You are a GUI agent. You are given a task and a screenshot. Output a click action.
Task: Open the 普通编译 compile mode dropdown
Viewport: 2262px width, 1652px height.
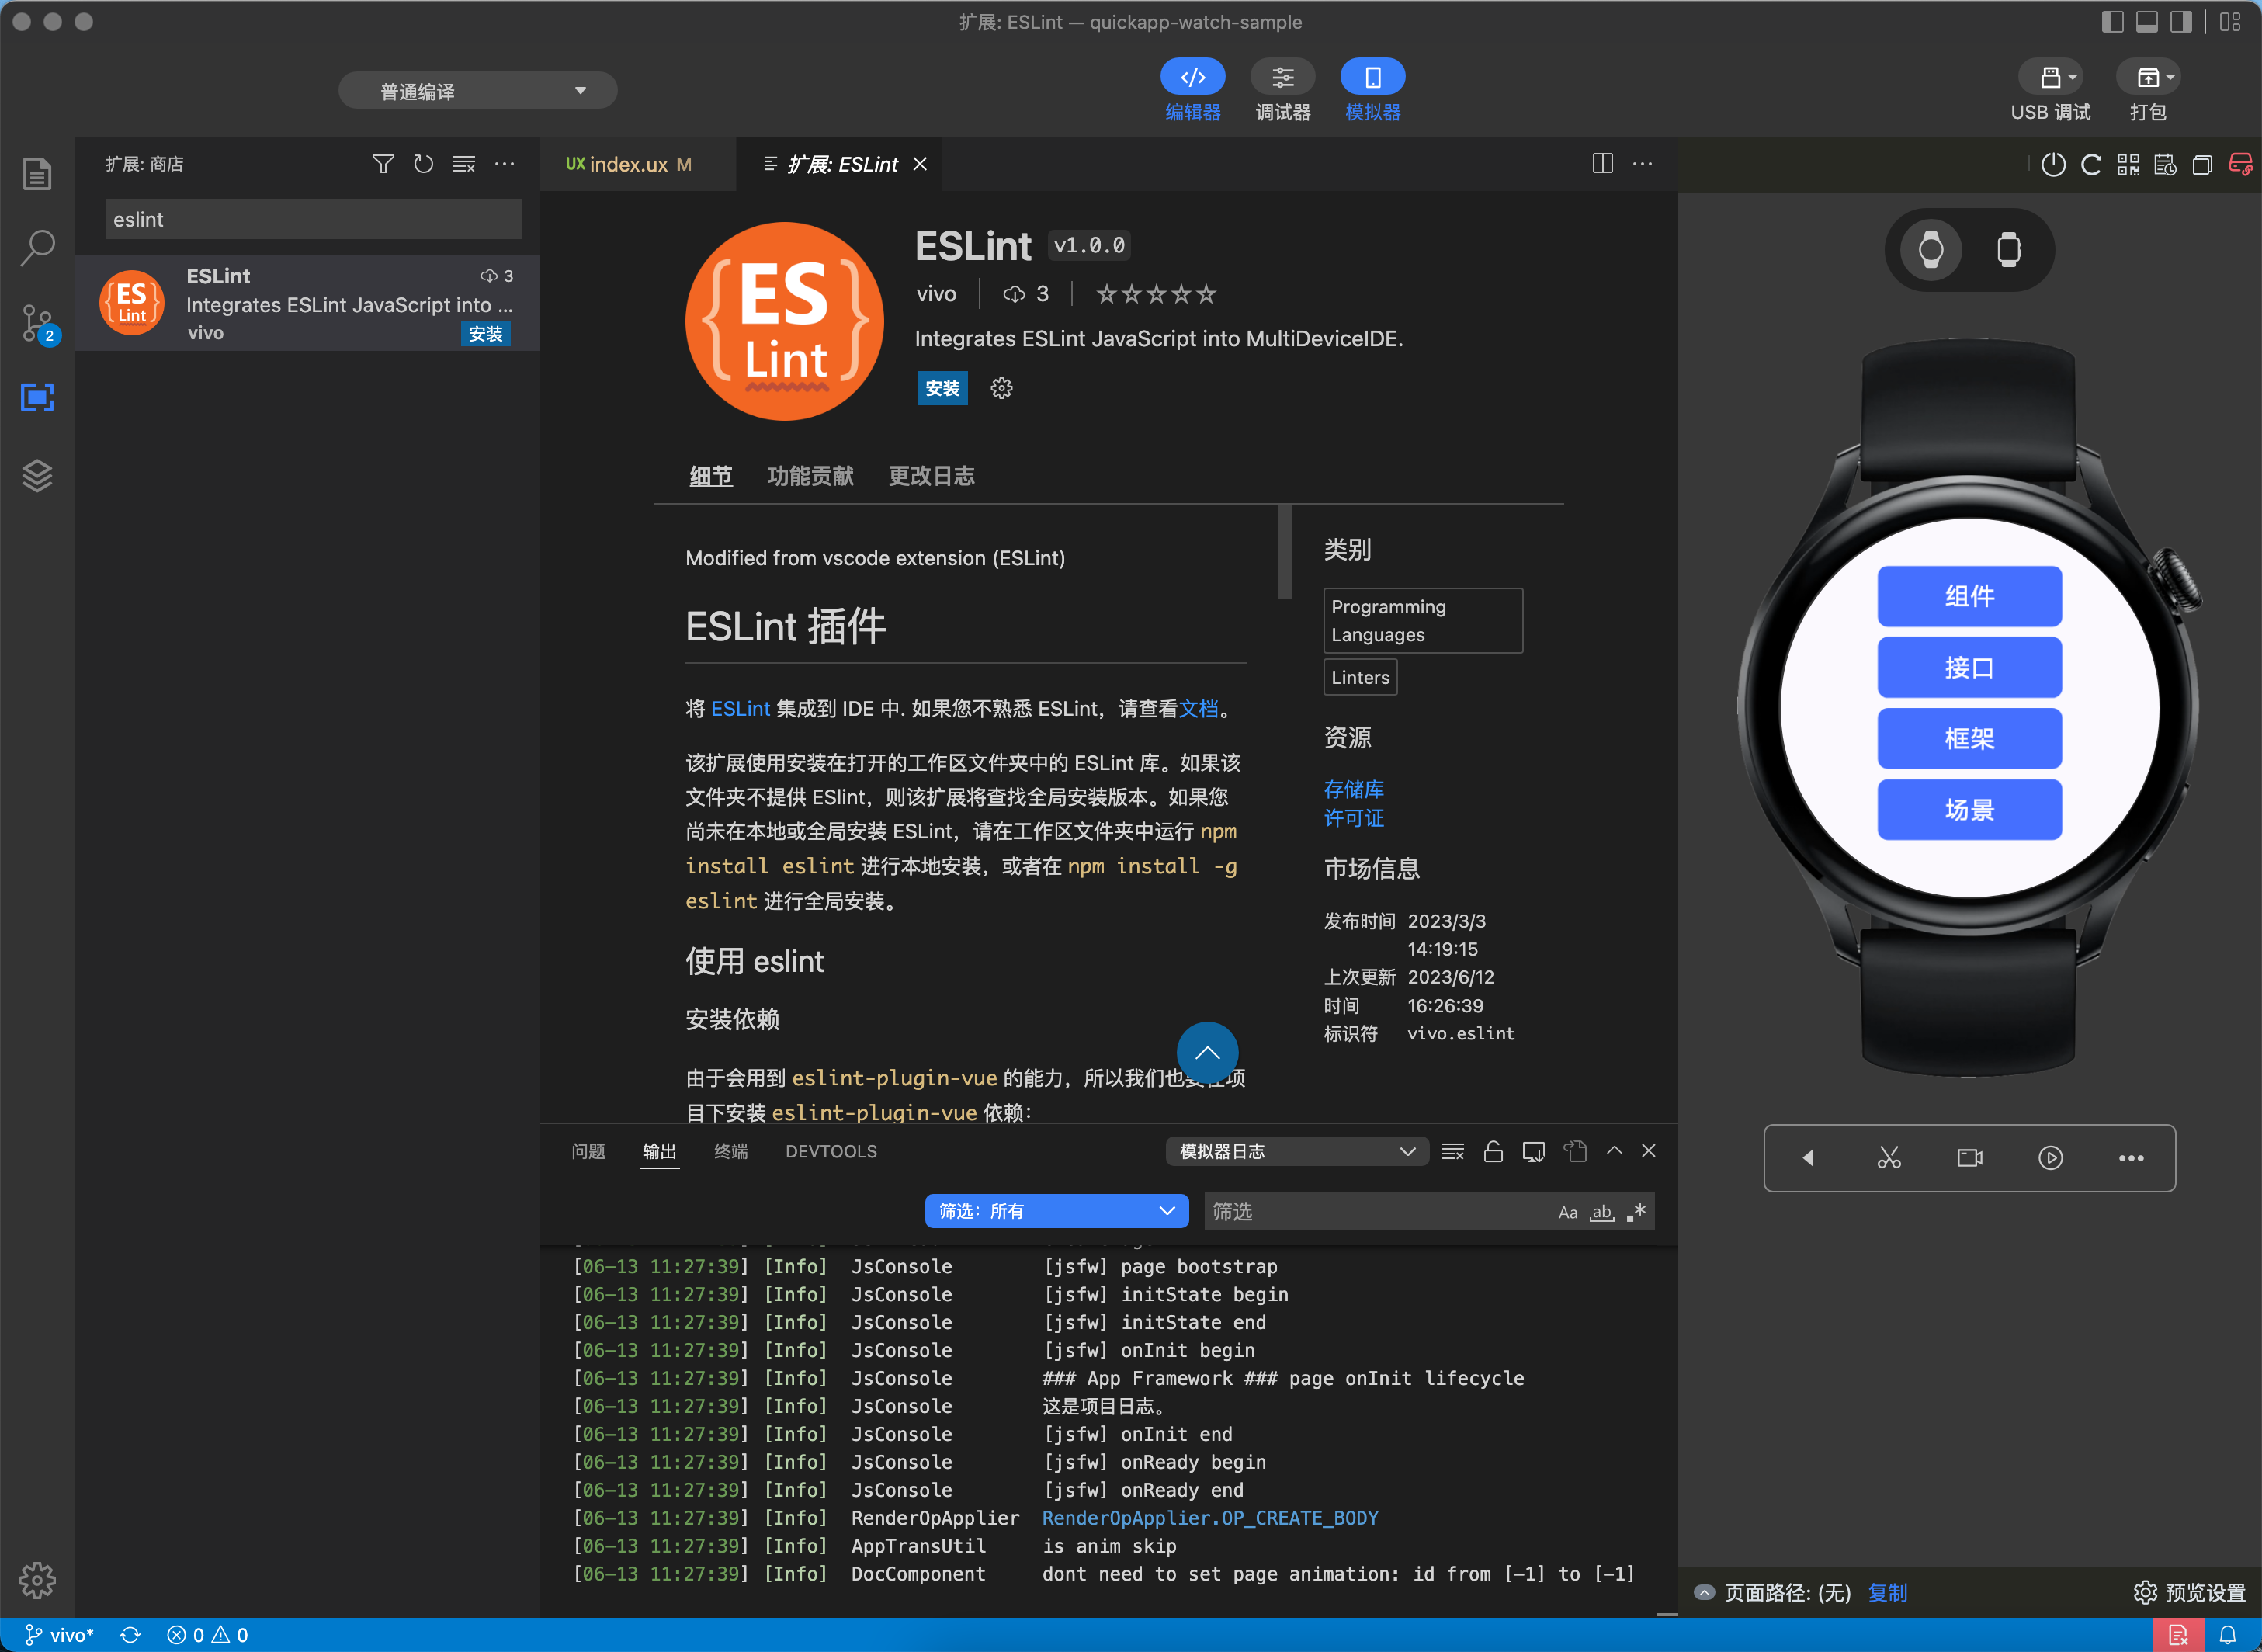(478, 91)
